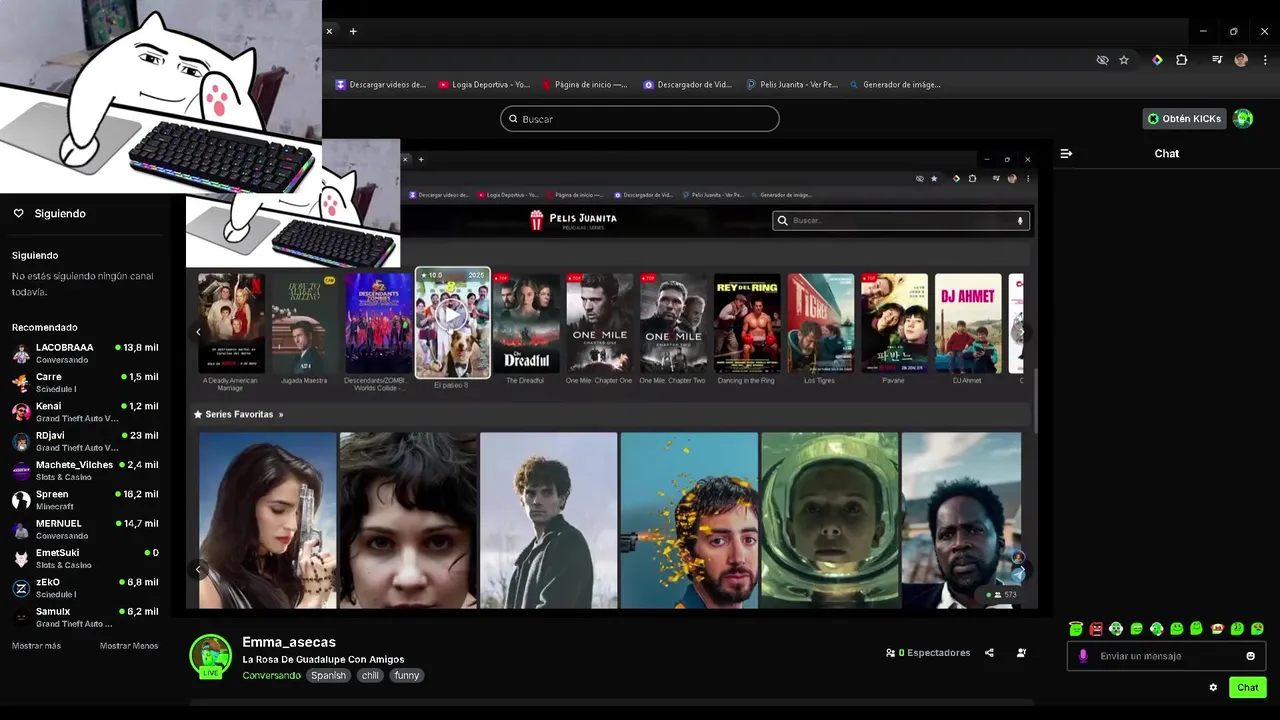This screenshot has height=720, width=1280.
Task: Click the Pelis Juanita popcorn logo
Action: 537,219
